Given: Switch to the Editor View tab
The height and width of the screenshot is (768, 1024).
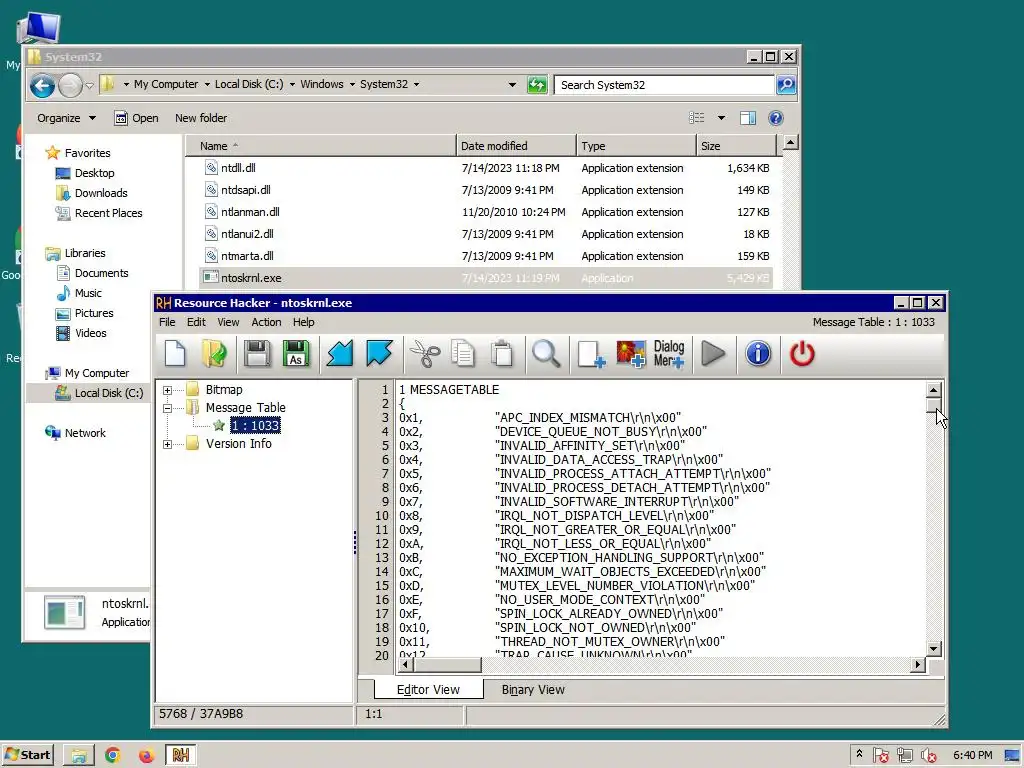Looking at the screenshot, I should point(428,690).
